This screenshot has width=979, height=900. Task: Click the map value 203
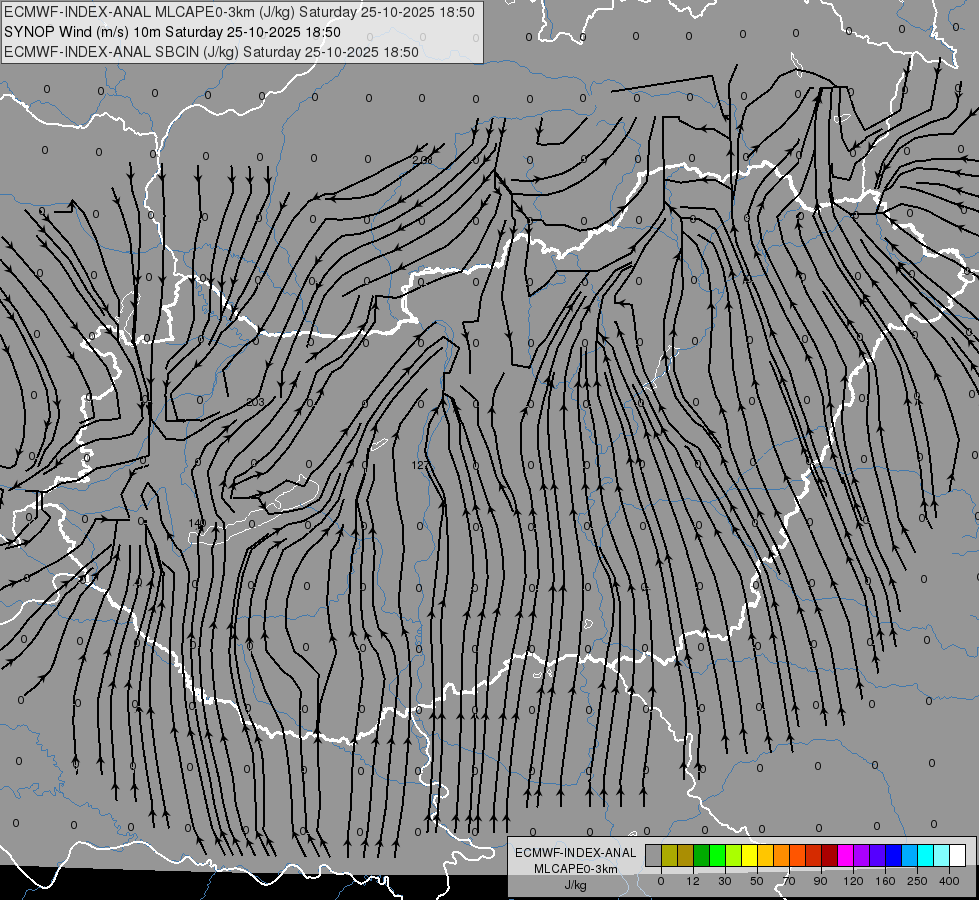(255, 402)
